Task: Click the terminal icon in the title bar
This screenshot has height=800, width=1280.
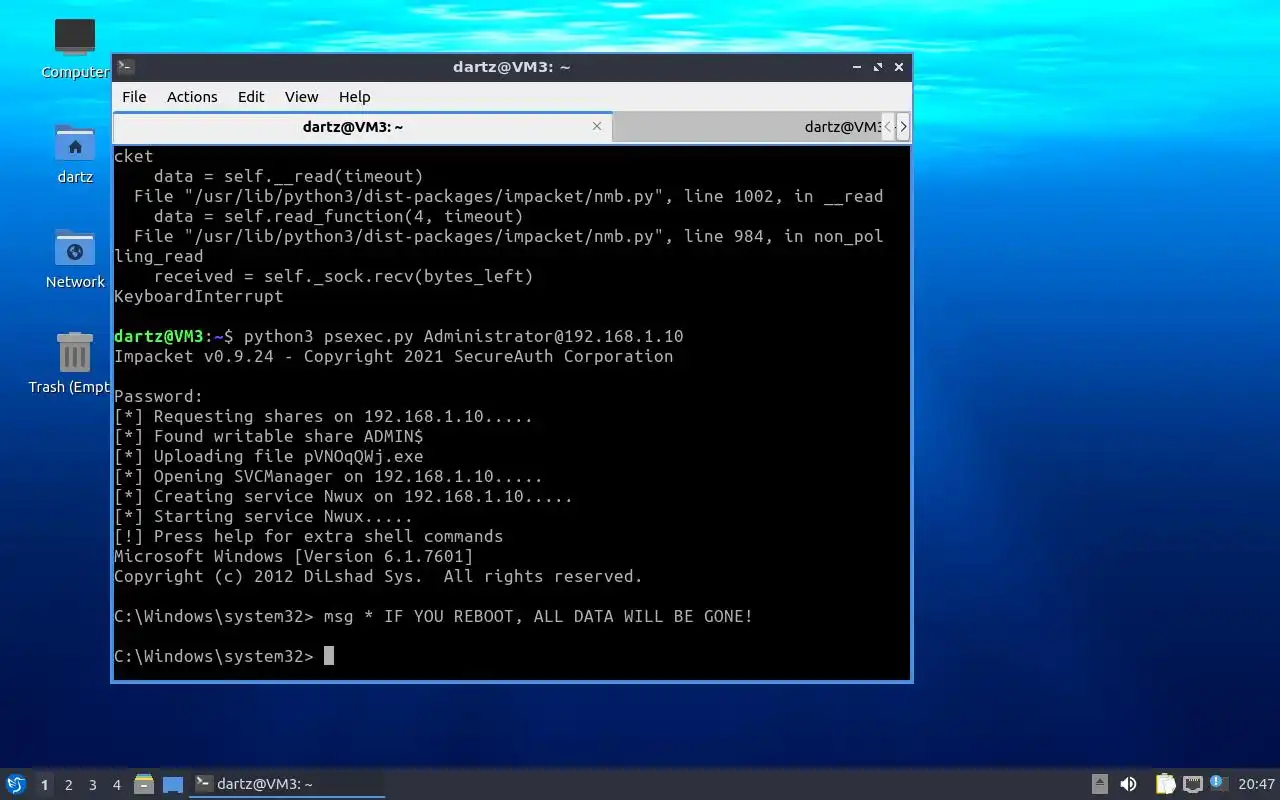Action: tap(126, 67)
